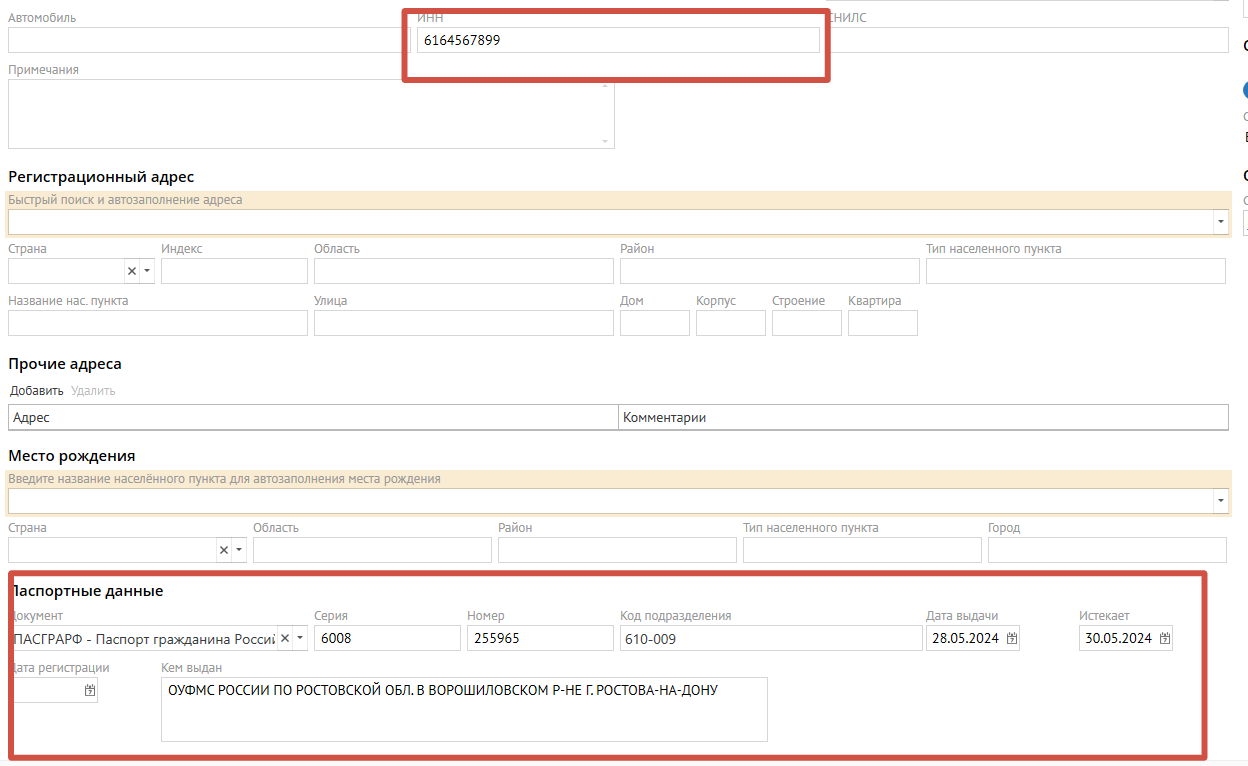Viewport: 1248px width, 766px height.
Task: Click the registration address Район field
Action: [770, 271]
